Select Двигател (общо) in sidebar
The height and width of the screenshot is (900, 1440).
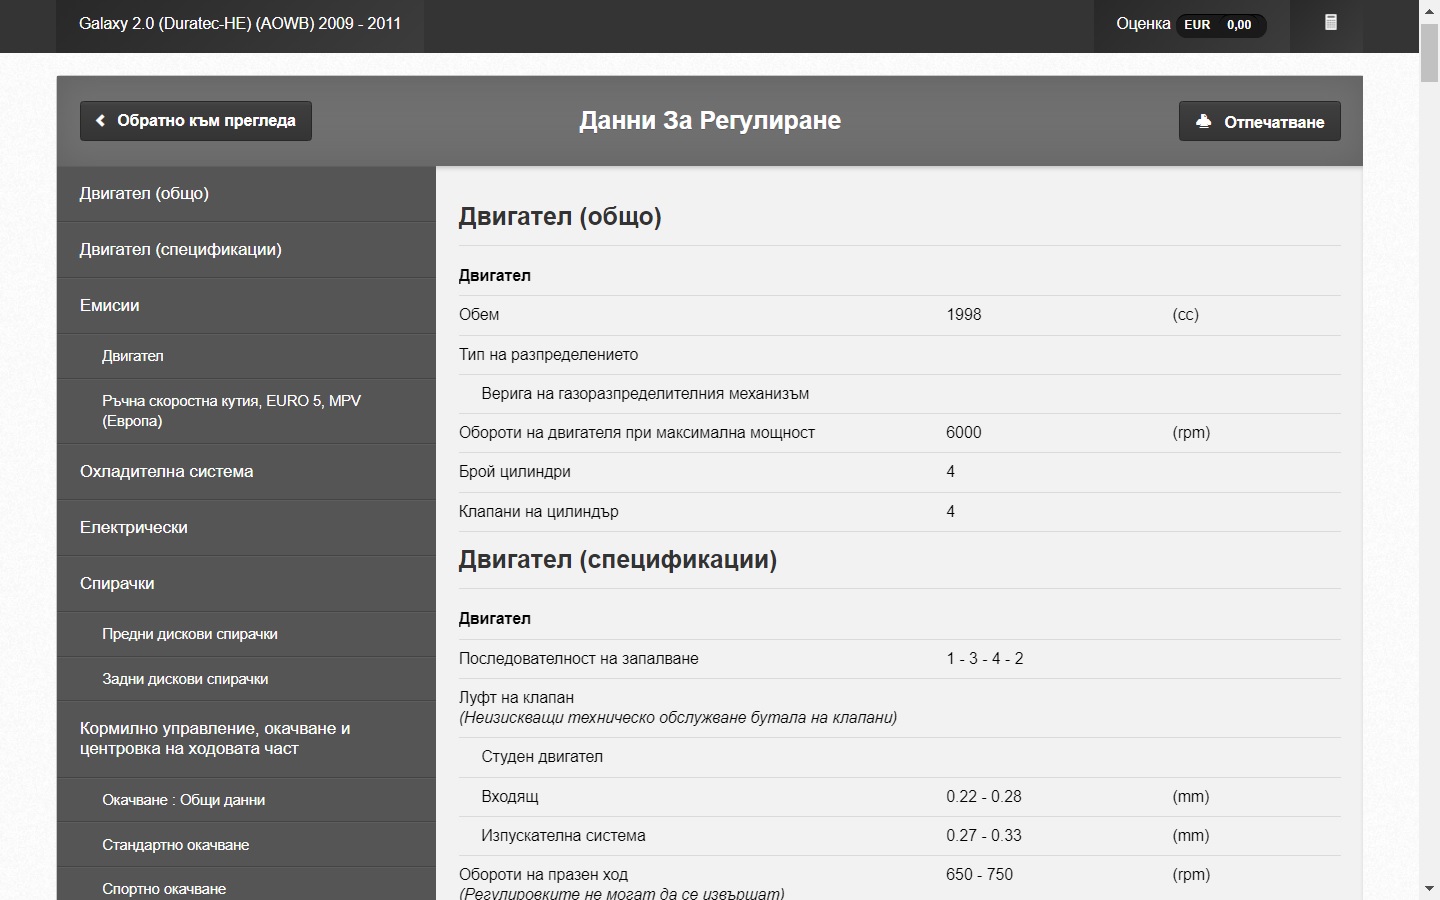(145, 194)
